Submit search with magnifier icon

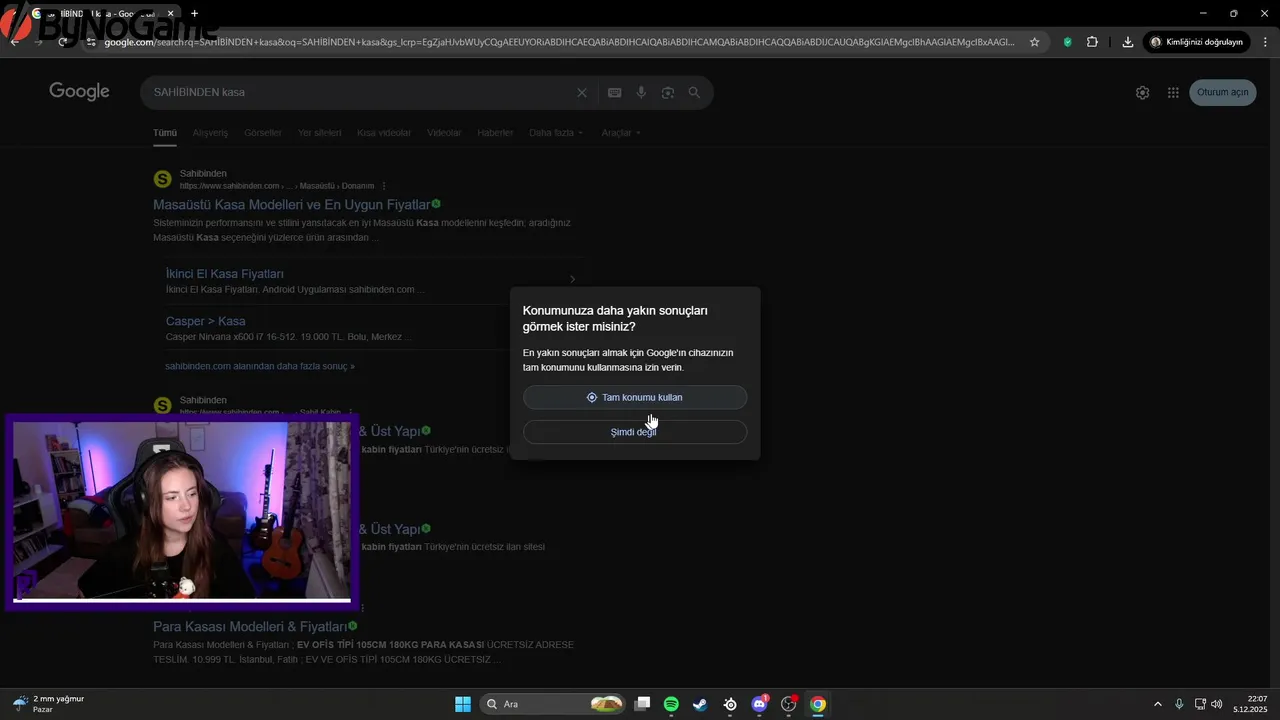[x=694, y=92]
